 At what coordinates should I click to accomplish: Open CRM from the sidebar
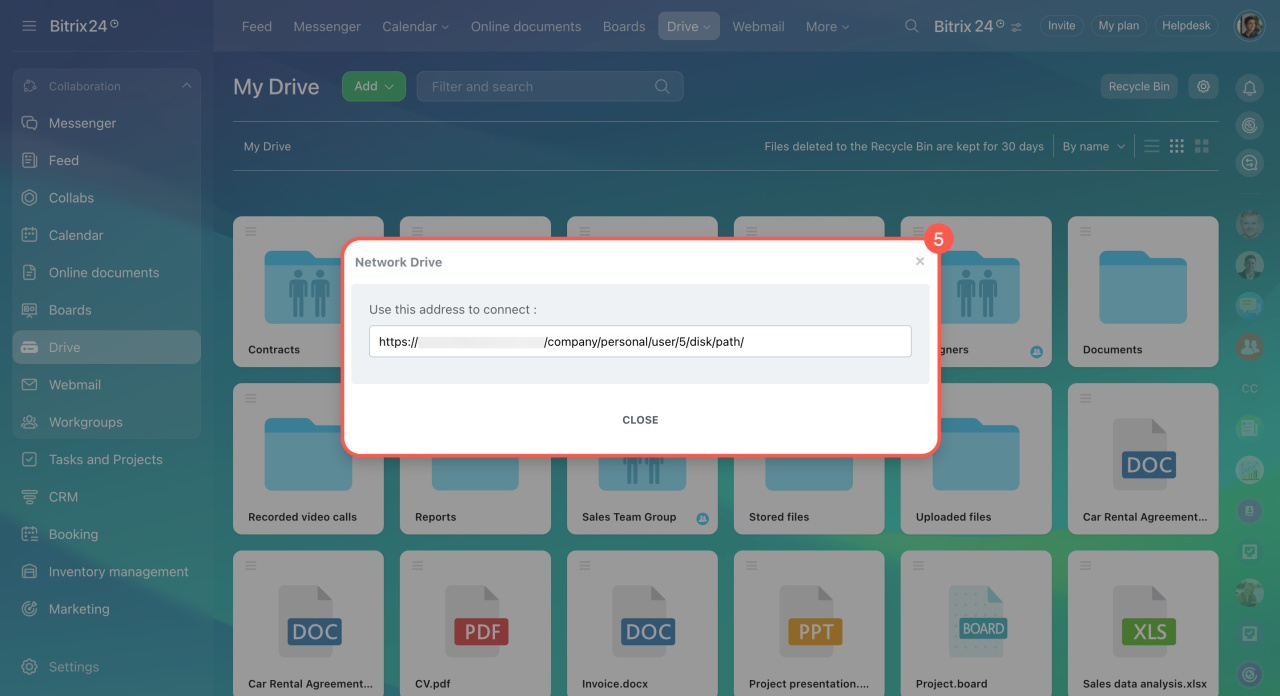[63, 497]
